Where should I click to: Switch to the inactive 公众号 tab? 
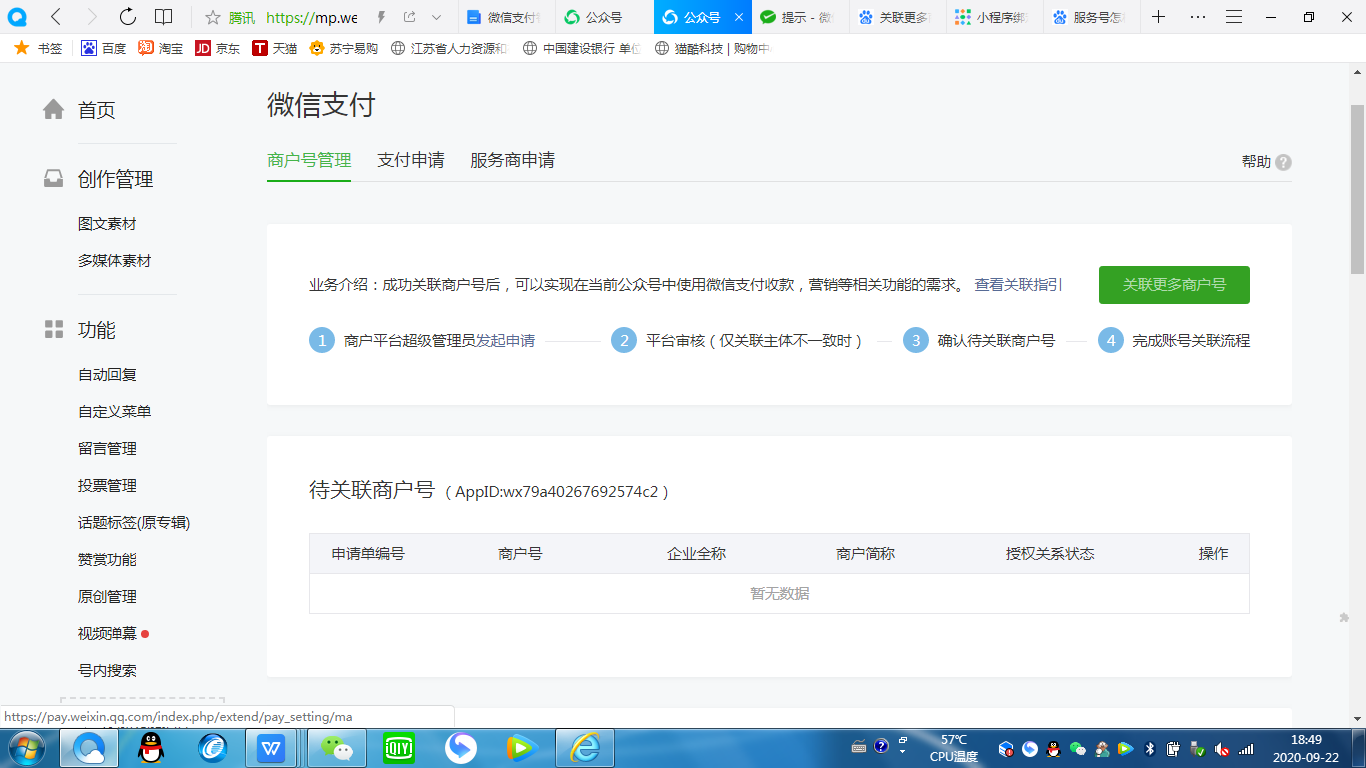click(x=604, y=17)
